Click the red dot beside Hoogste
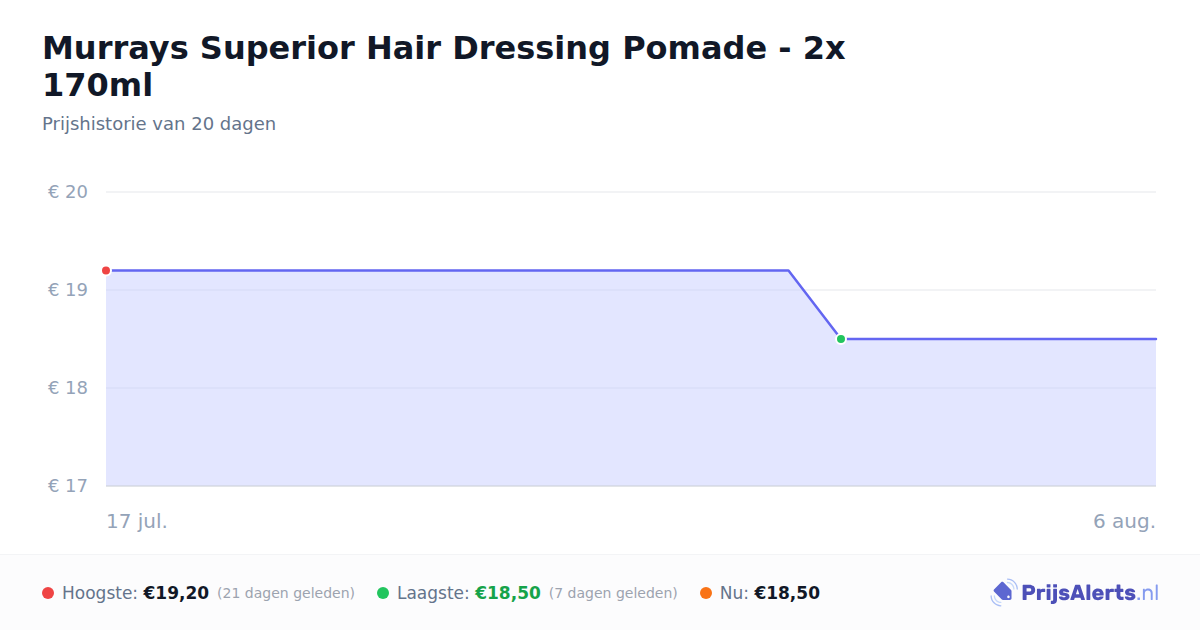This screenshot has height=630, width=1200. click(x=48, y=593)
